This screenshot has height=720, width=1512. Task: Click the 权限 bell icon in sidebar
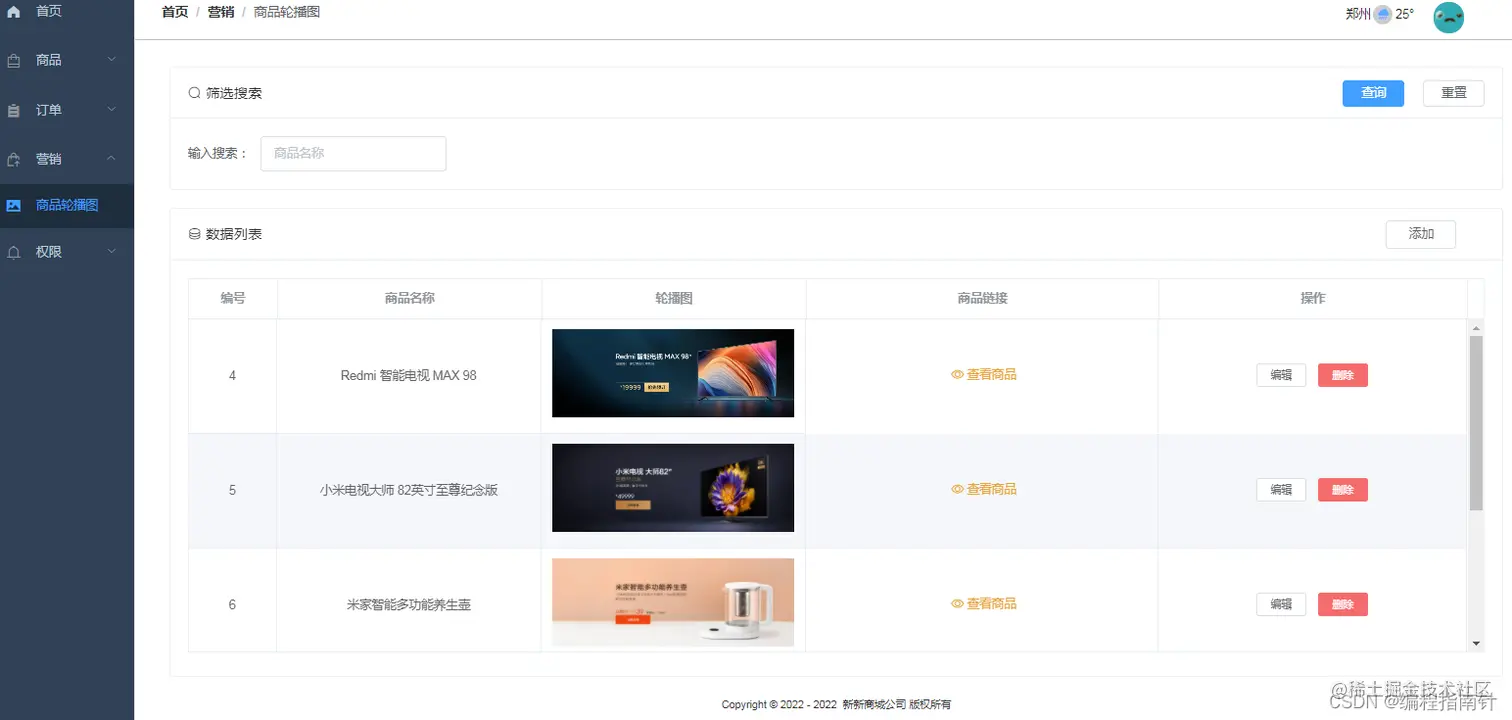pyautogui.click(x=13, y=253)
